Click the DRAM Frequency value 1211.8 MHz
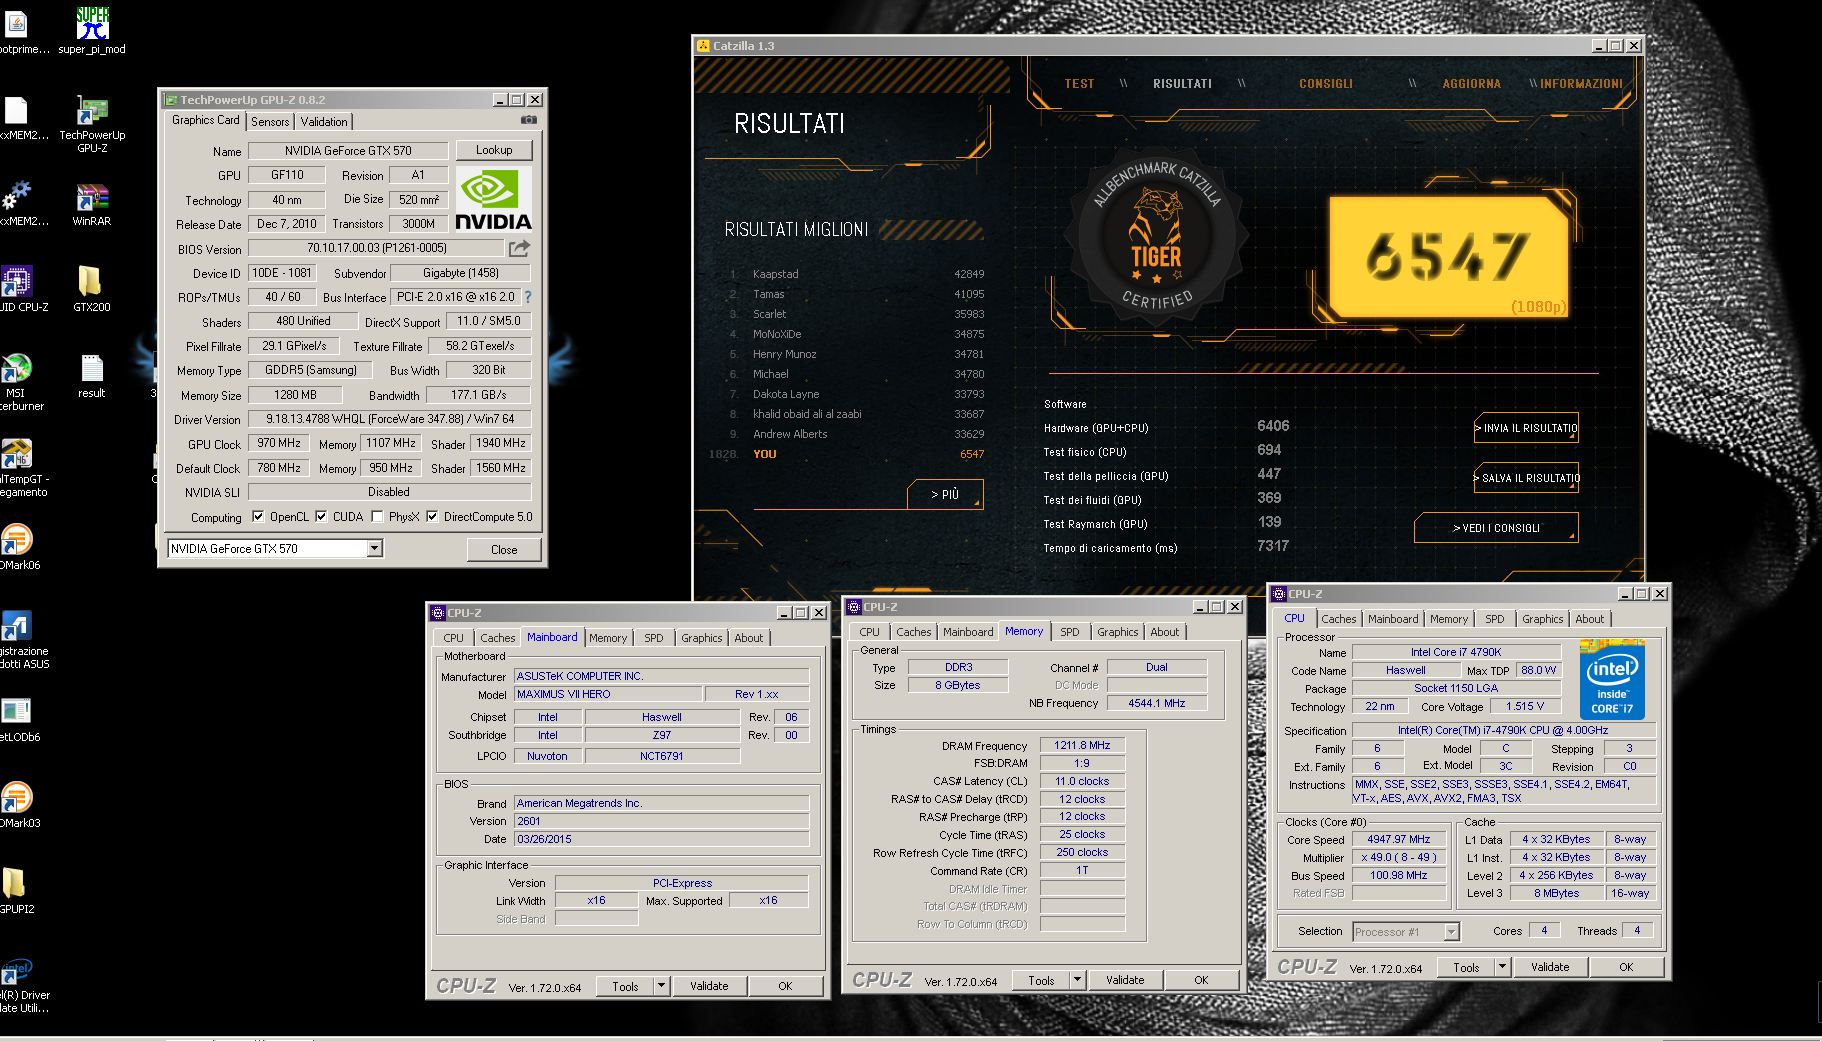Viewport: 1822px width, 1041px height. coord(1082,745)
